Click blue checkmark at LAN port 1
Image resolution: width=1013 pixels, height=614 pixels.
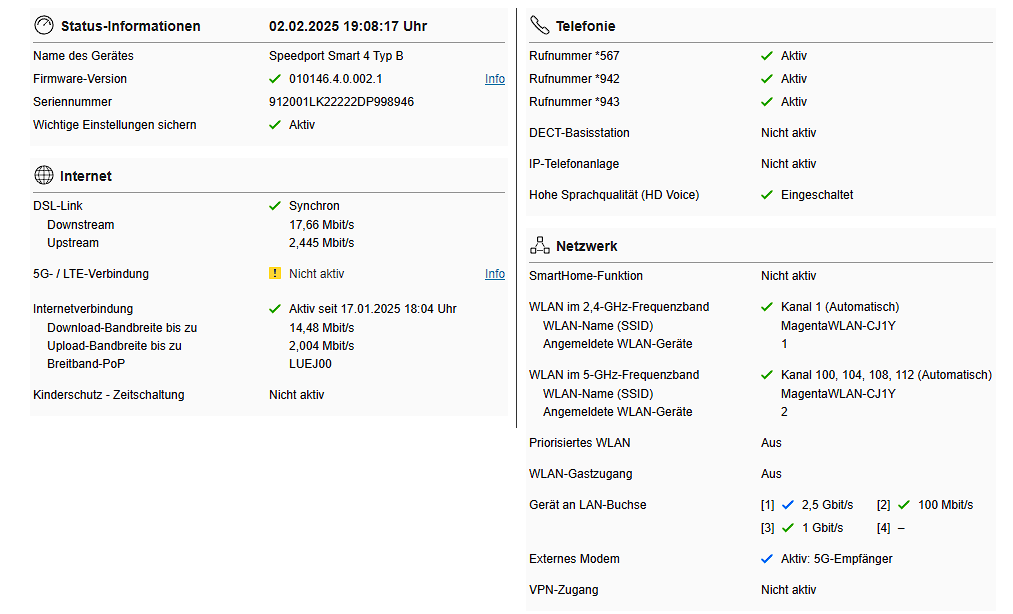click(x=787, y=505)
